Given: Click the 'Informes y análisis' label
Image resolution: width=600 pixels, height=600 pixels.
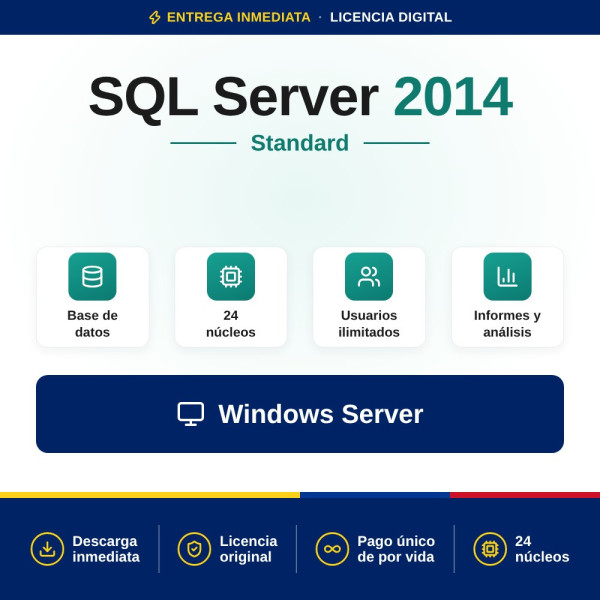Looking at the screenshot, I should [507, 324].
